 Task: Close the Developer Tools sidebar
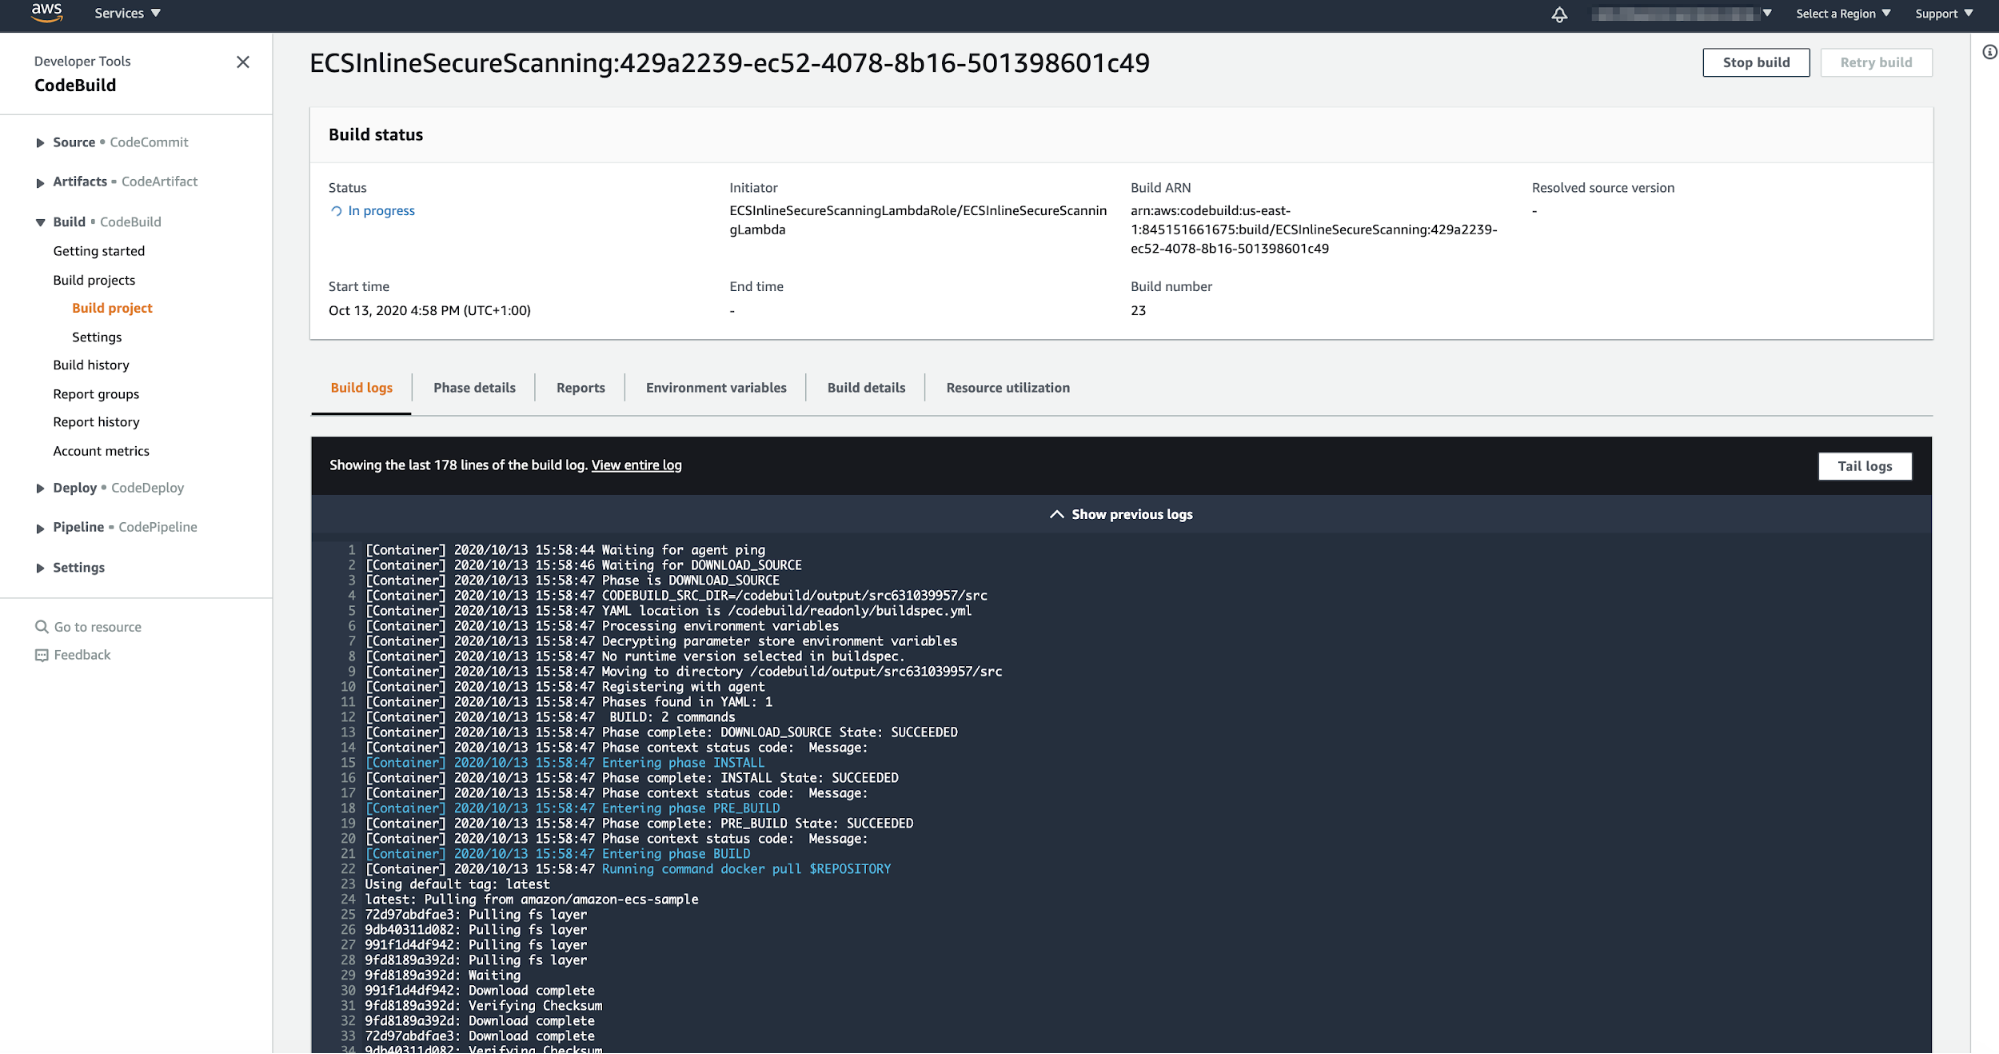pos(243,62)
